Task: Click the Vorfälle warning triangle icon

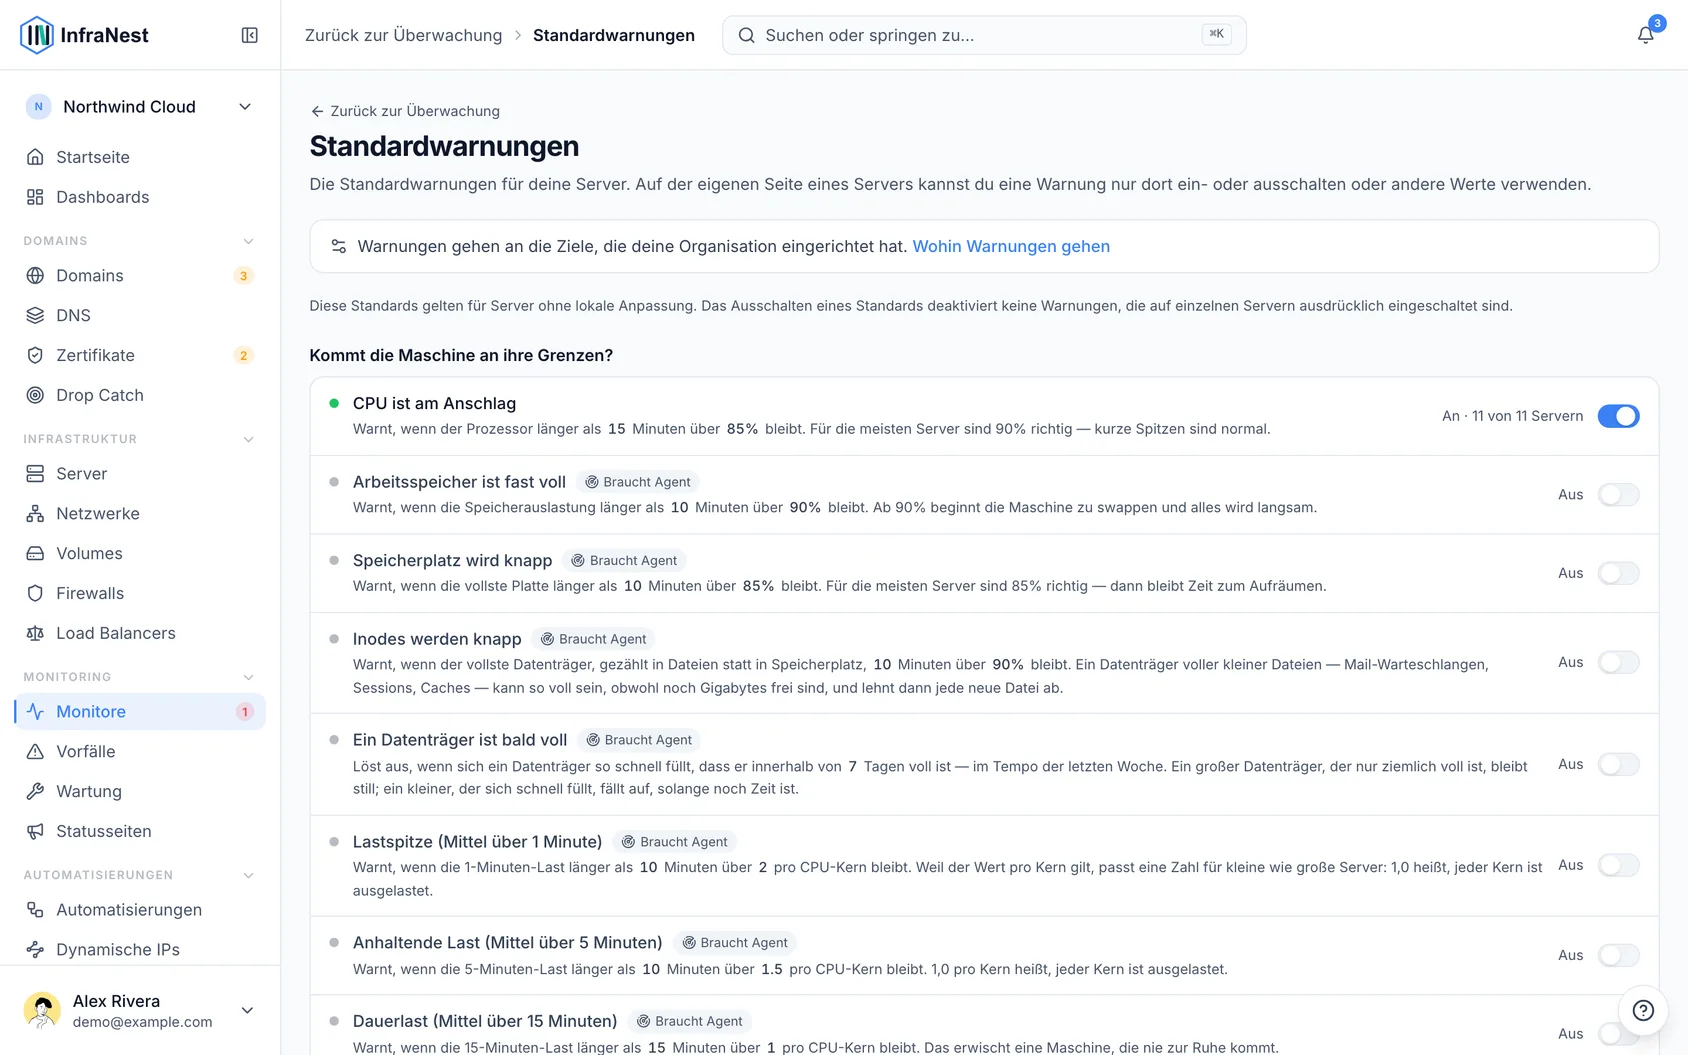Action: pos(35,751)
